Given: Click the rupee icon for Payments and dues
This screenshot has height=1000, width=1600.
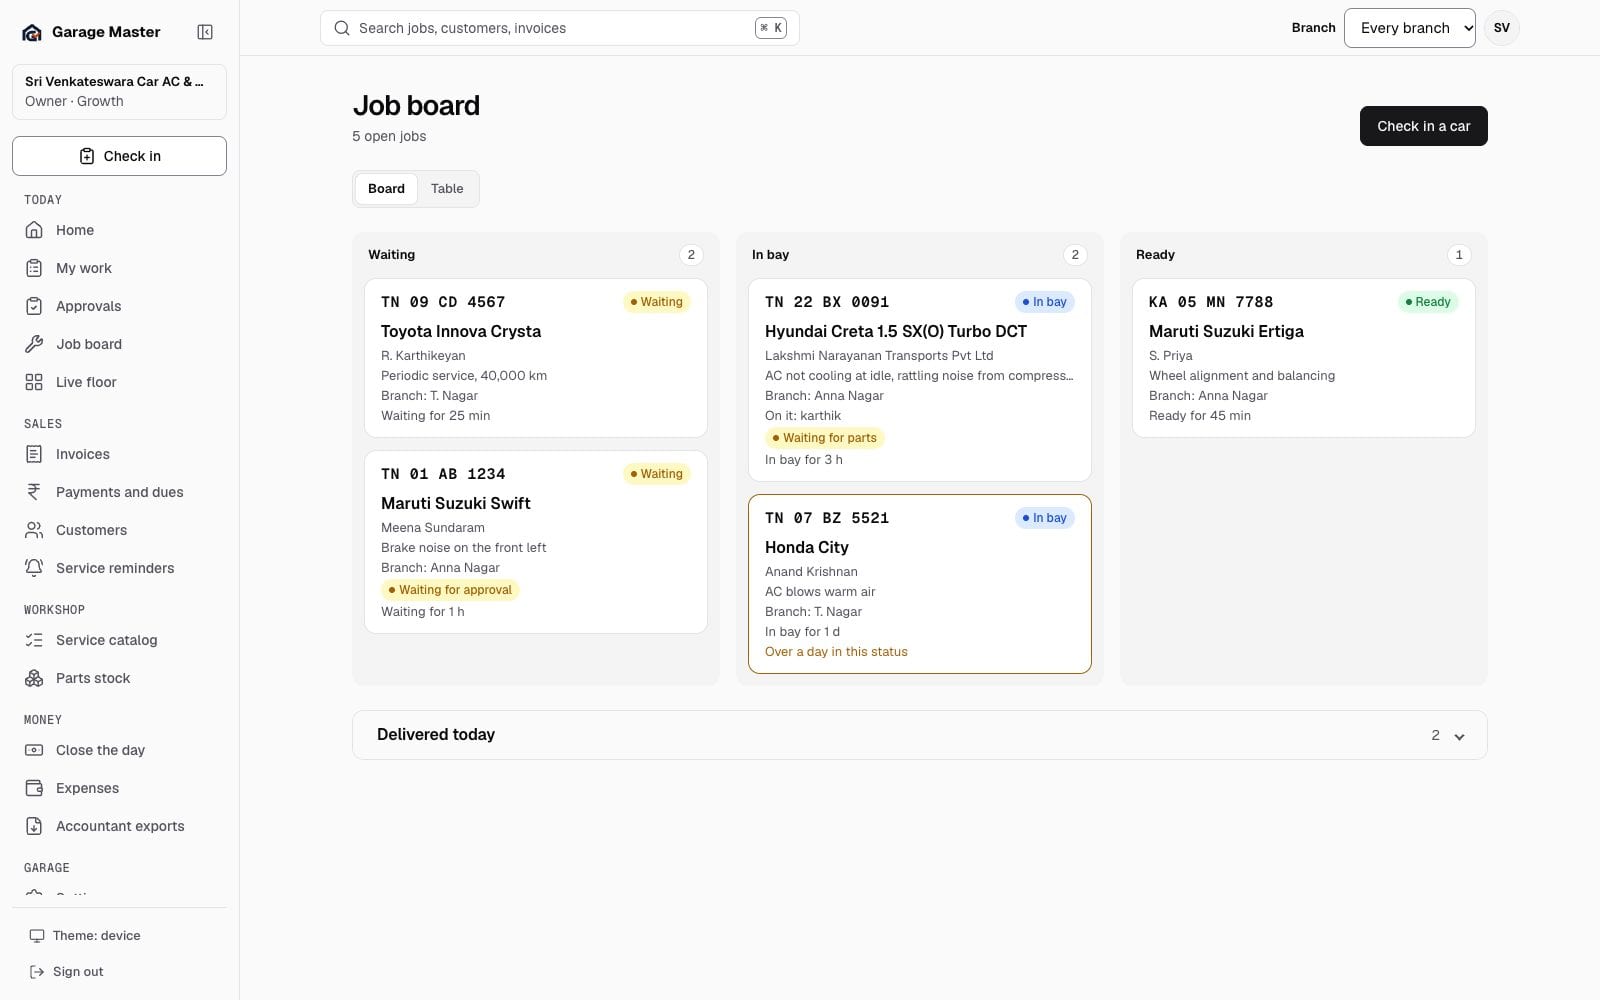Looking at the screenshot, I should 34,492.
